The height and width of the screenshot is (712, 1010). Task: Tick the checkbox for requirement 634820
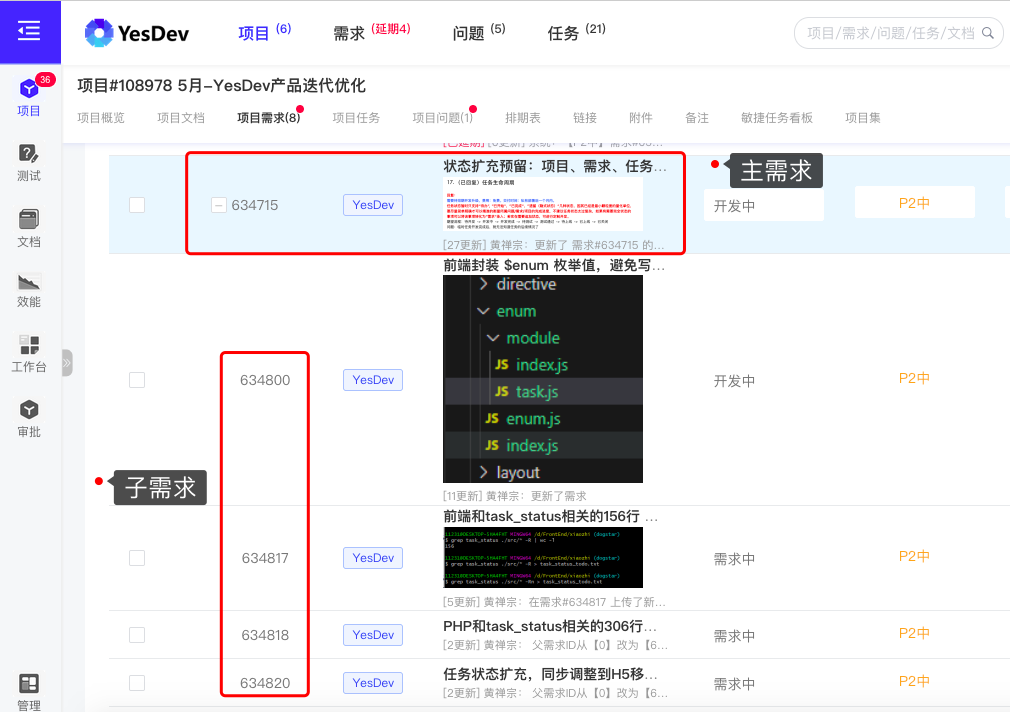tap(137, 683)
